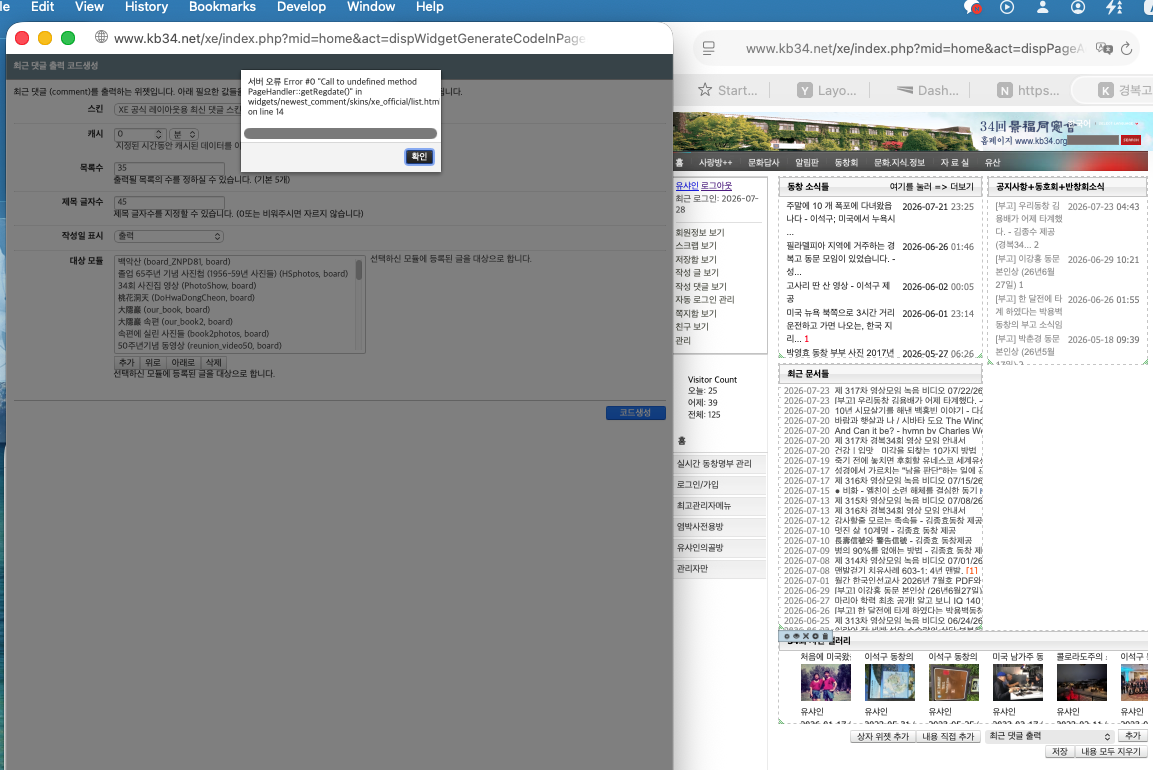Open 자동 로그인 관리 link
This screenshot has height=770, width=1153.
point(704,299)
